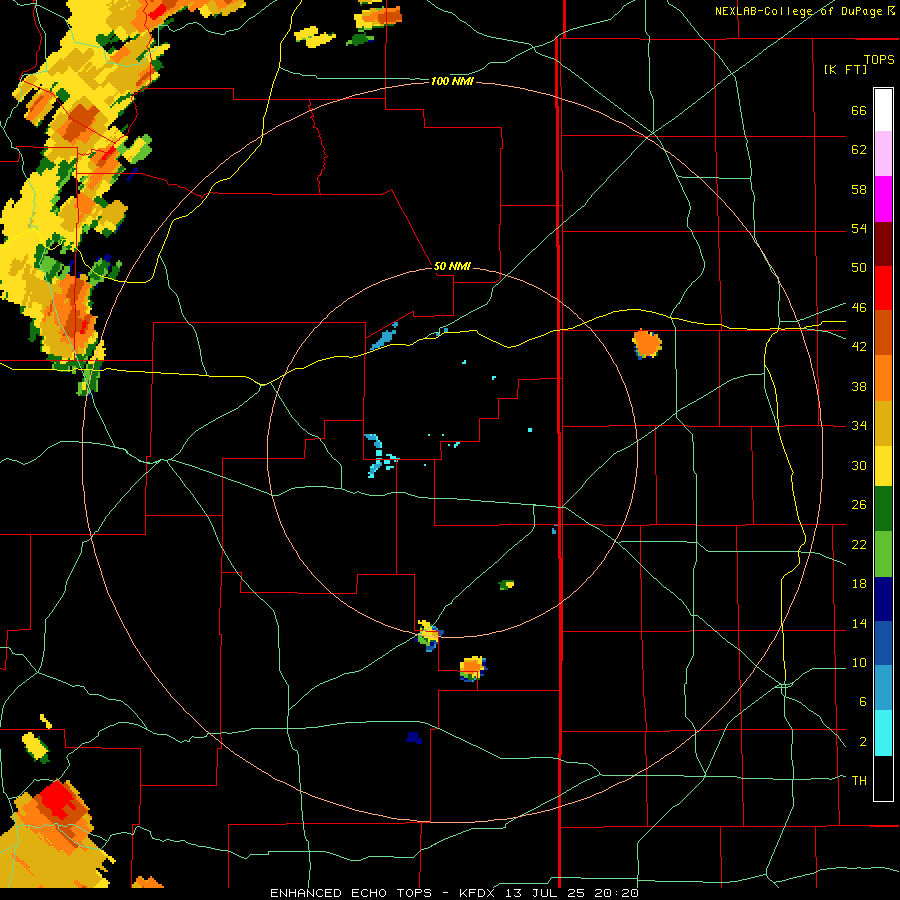Click the legend value 34
This screenshot has height=900, width=900.
tap(859, 425)
